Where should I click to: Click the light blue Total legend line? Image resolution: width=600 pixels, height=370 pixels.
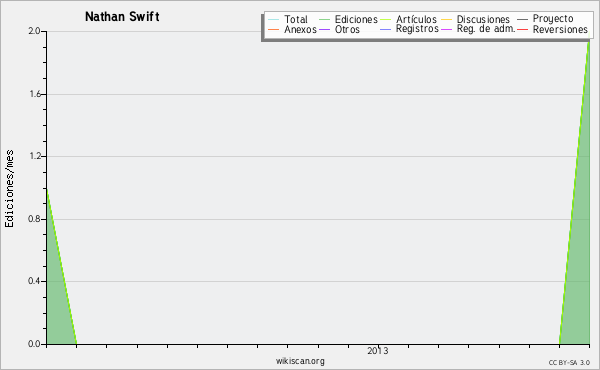pyautogui.click(x=274, y=20)
